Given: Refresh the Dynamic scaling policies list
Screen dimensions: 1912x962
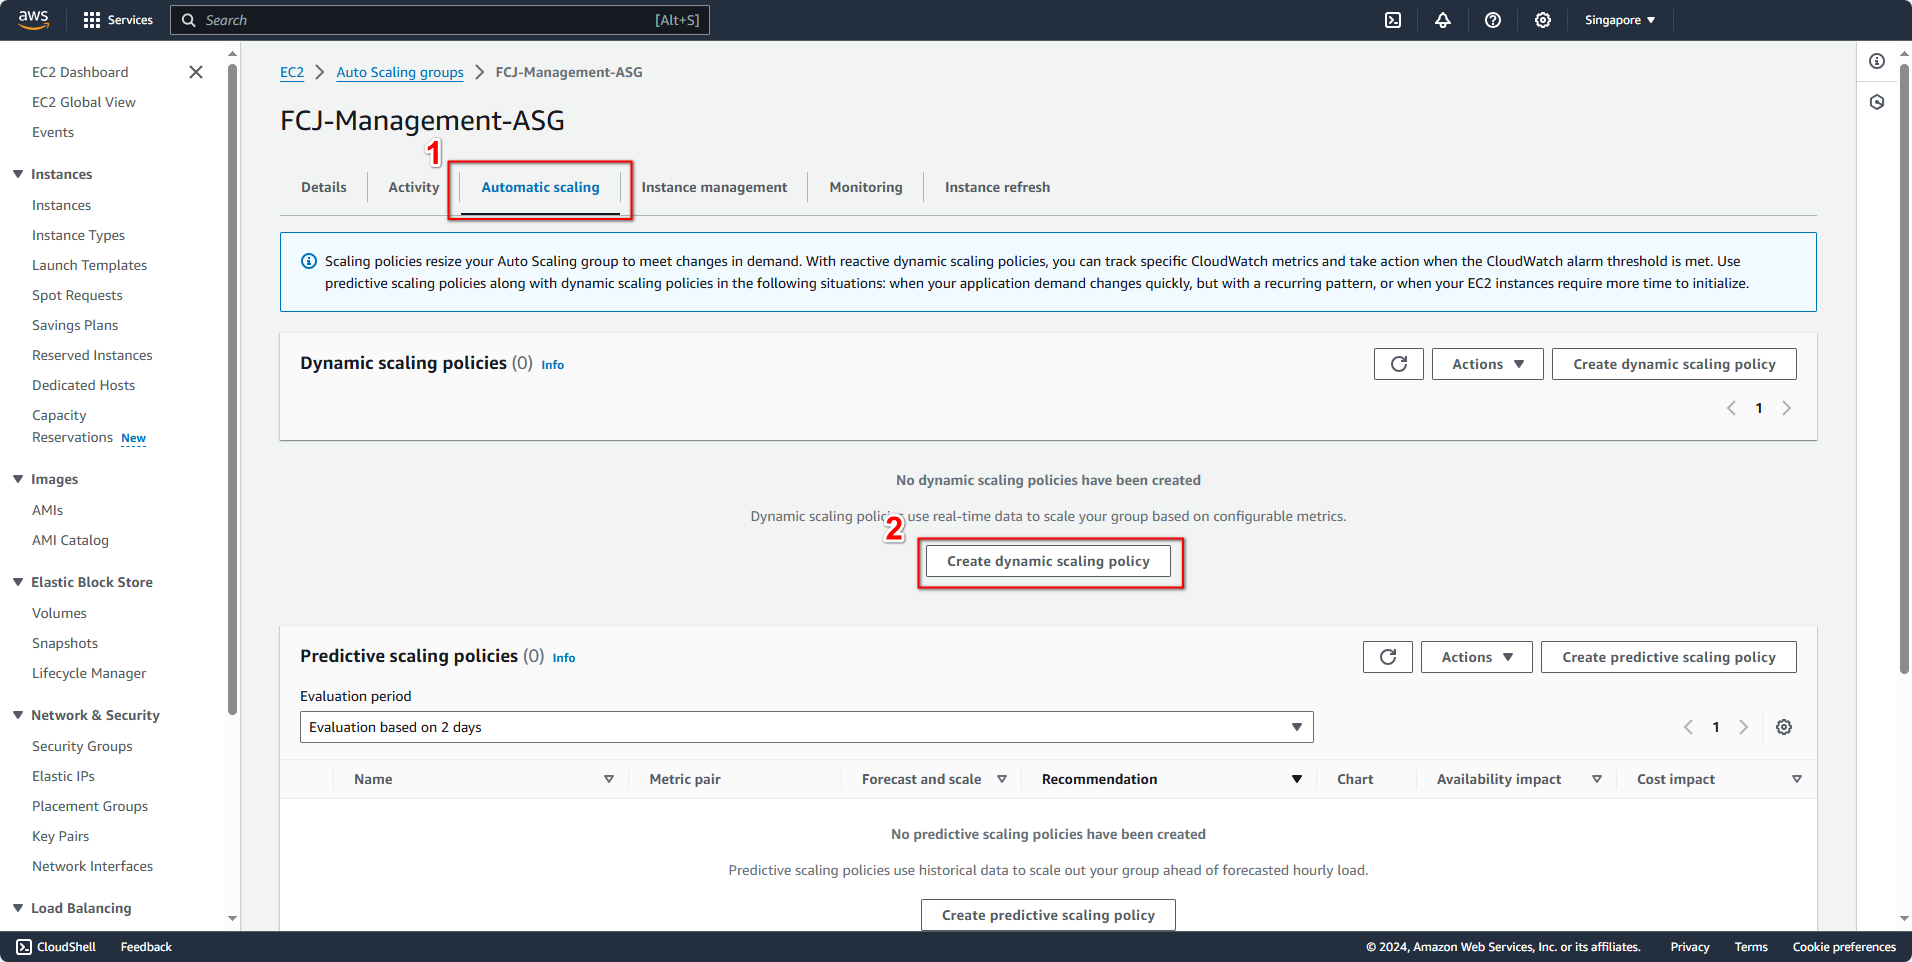Looking at the screenshot, I should click(1398, 363).
